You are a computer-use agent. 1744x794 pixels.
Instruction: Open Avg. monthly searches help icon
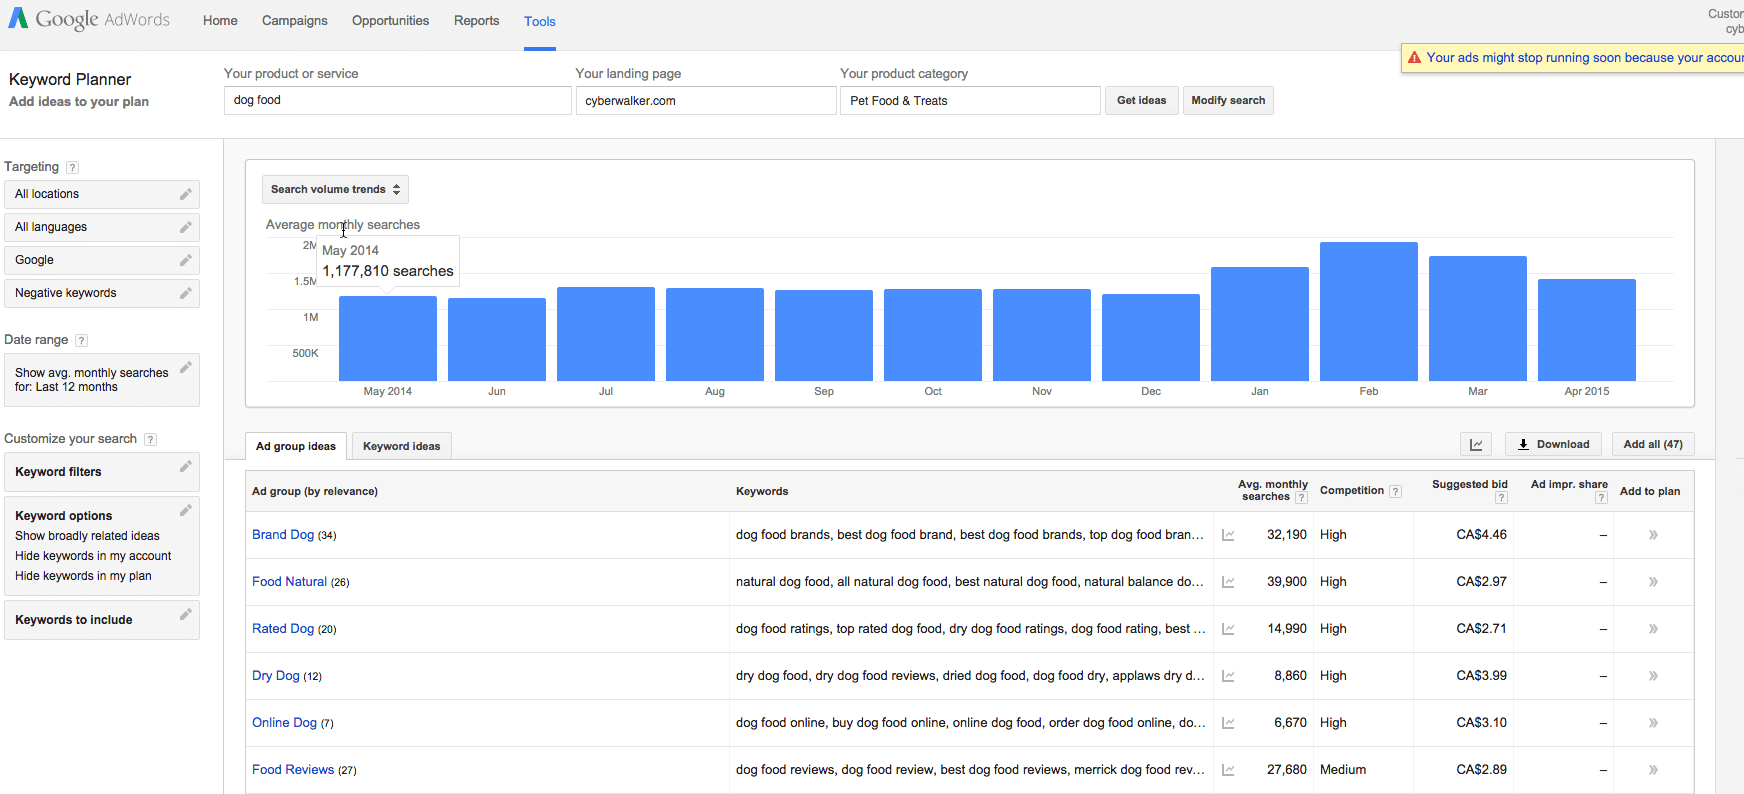point(1301,498)
